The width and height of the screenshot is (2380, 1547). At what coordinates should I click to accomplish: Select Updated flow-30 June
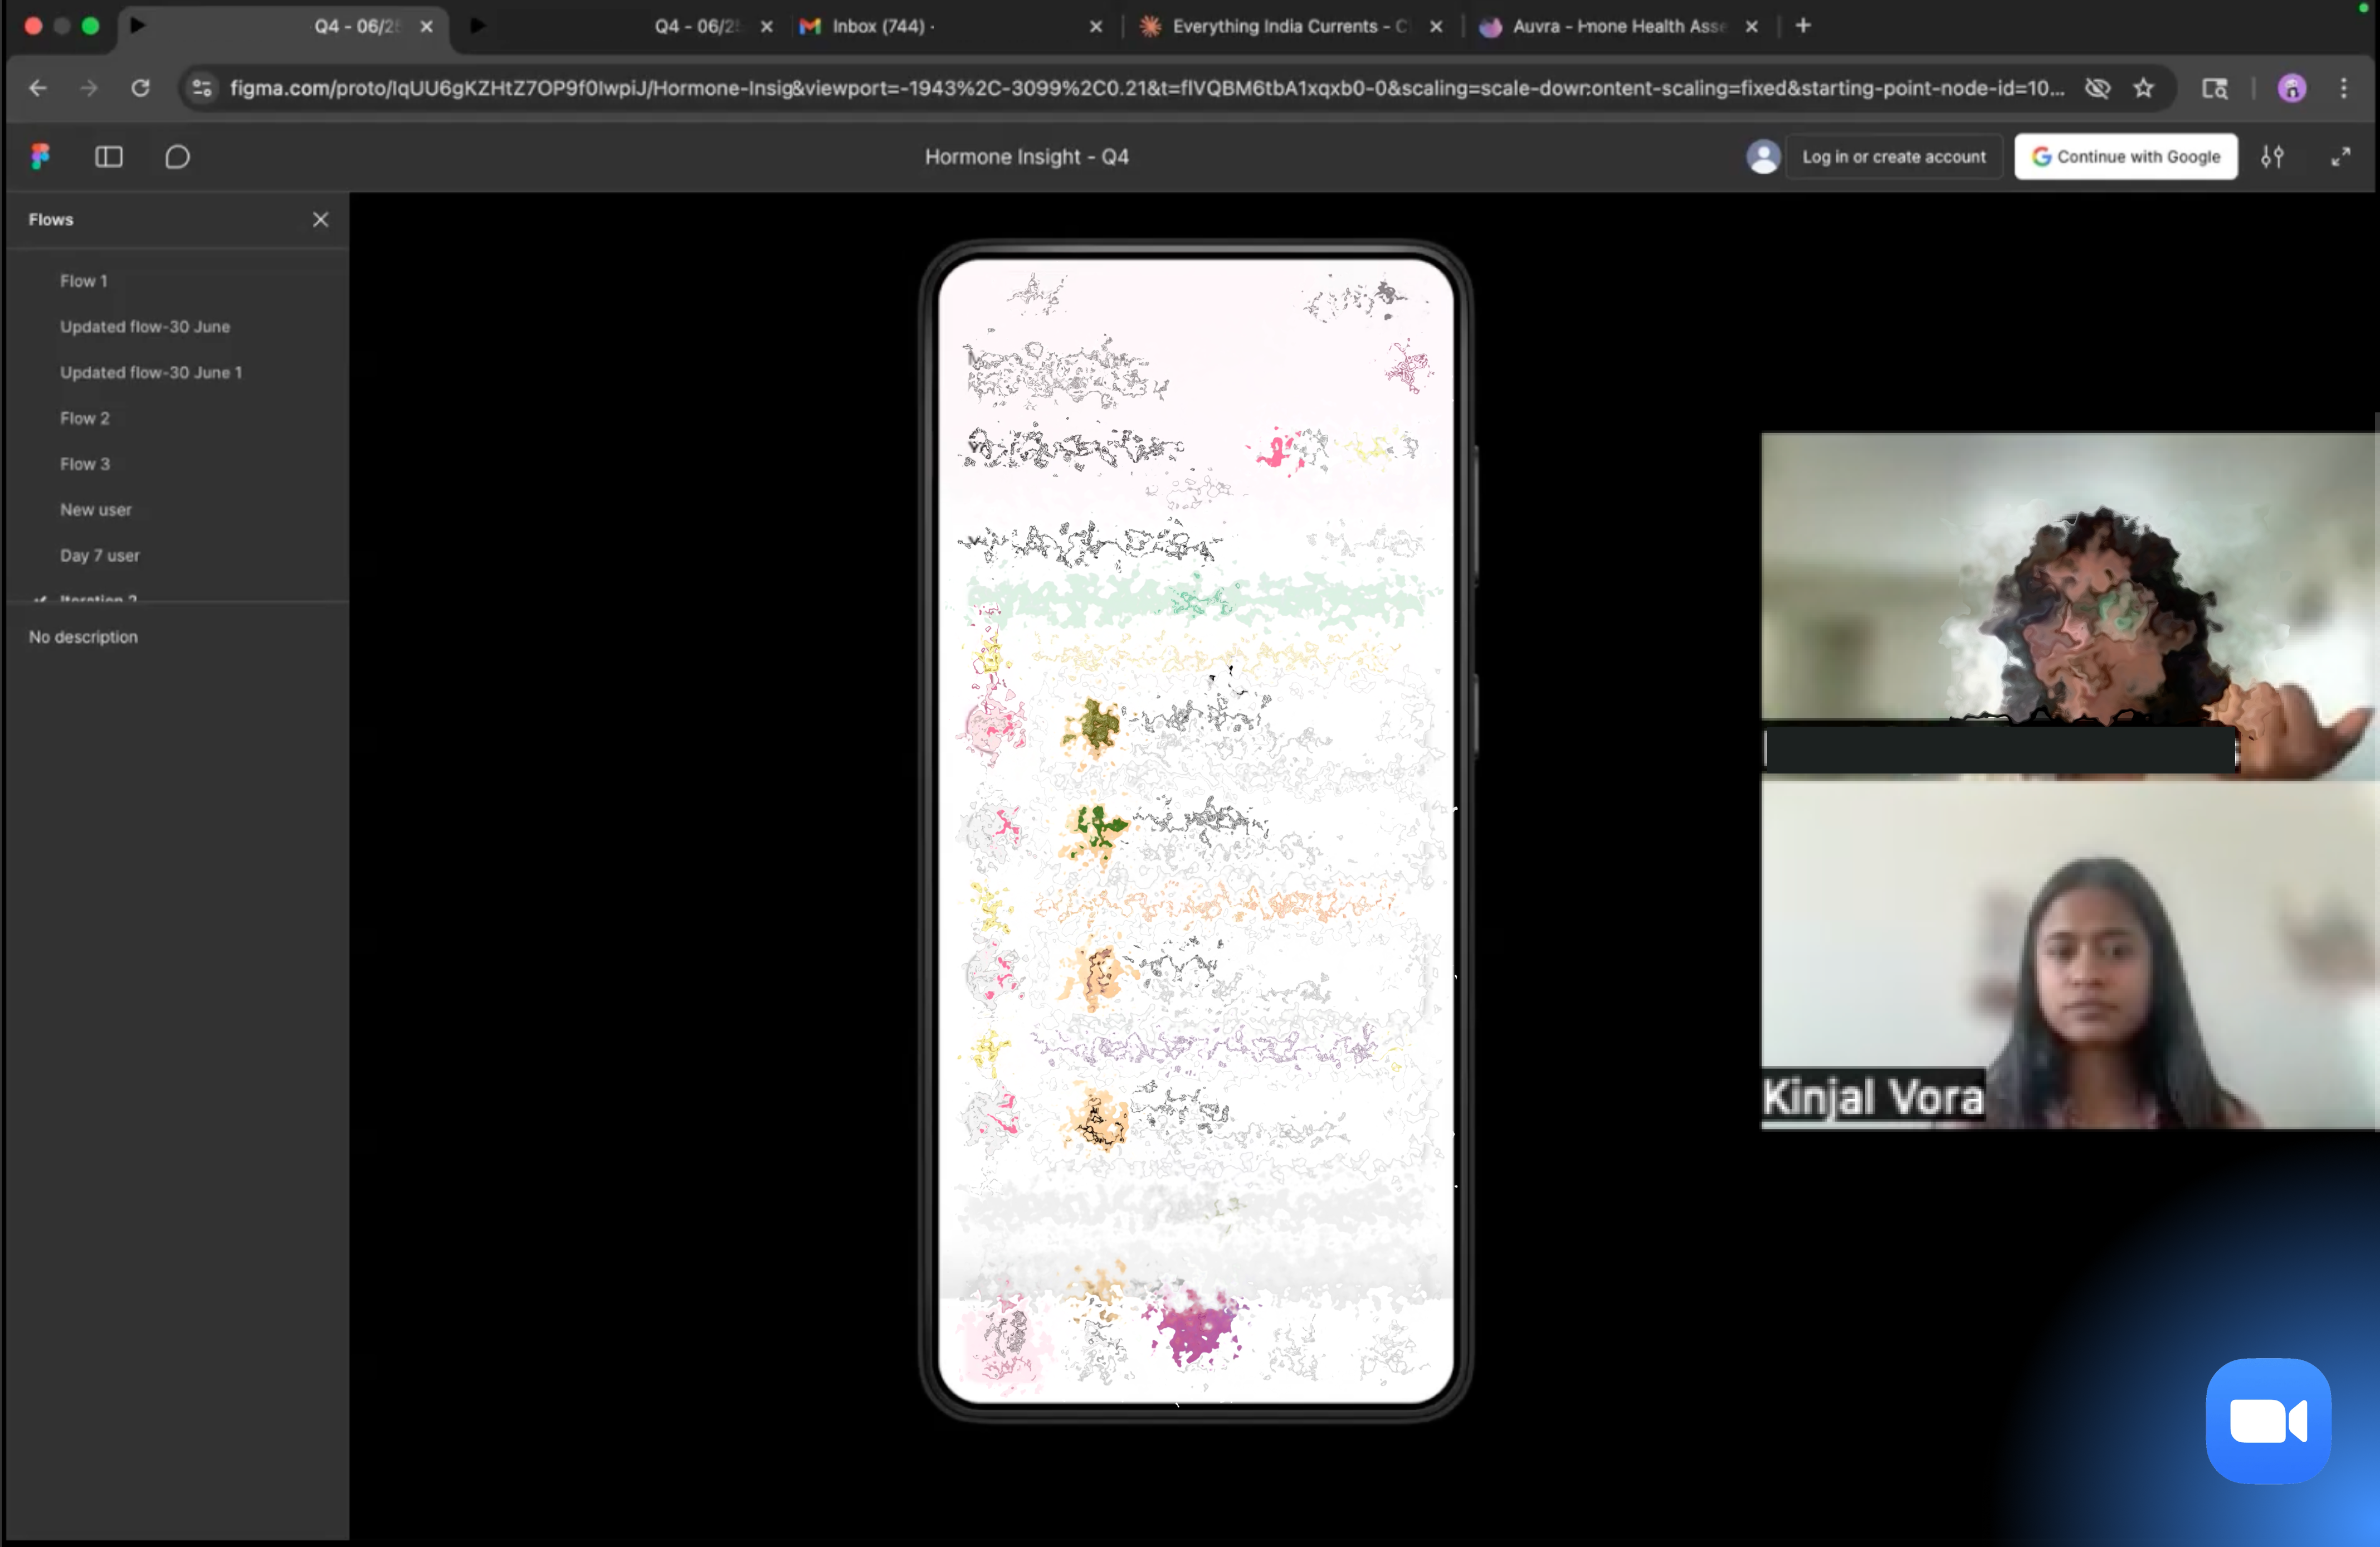click(145, 327)
